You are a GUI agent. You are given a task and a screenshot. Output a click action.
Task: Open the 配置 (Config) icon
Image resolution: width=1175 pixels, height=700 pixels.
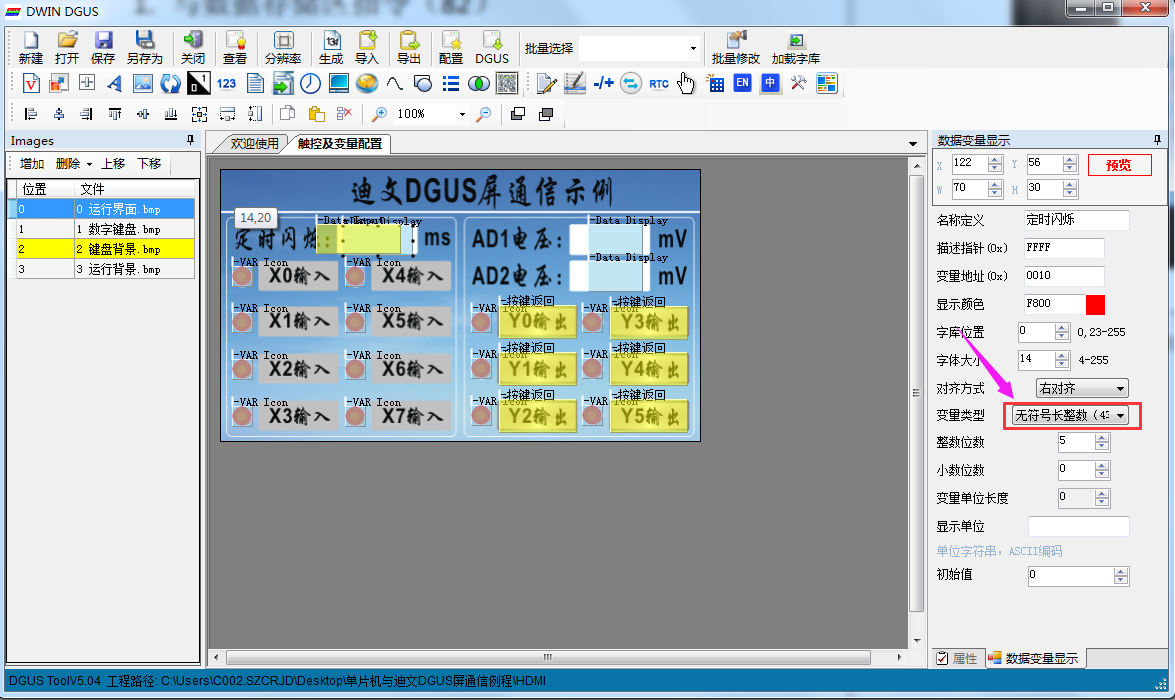point(450,48)
